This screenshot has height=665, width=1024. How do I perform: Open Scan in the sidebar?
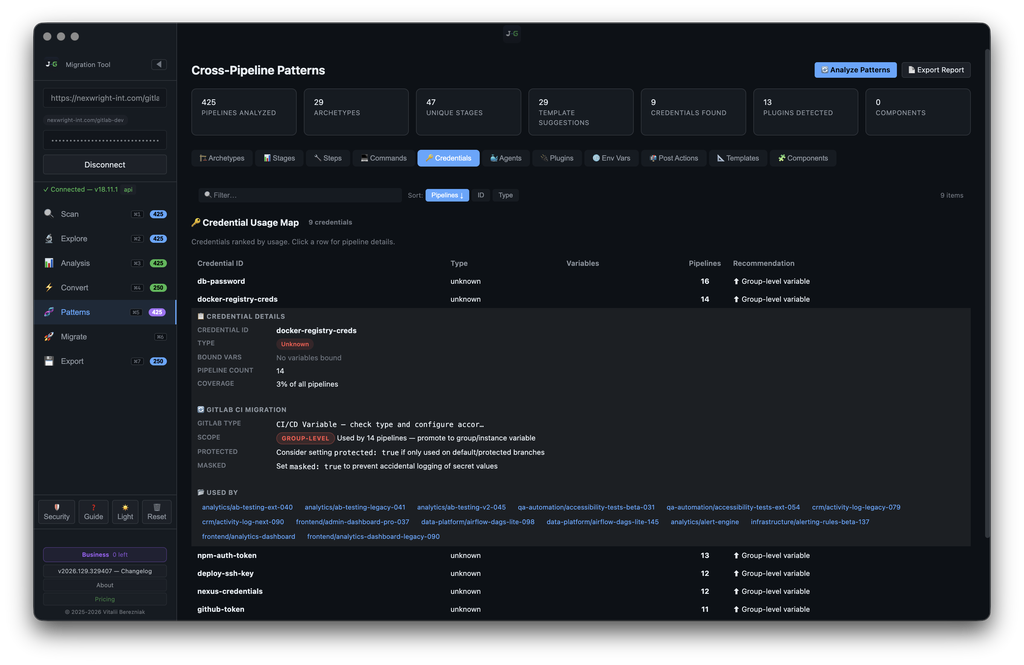104,214
